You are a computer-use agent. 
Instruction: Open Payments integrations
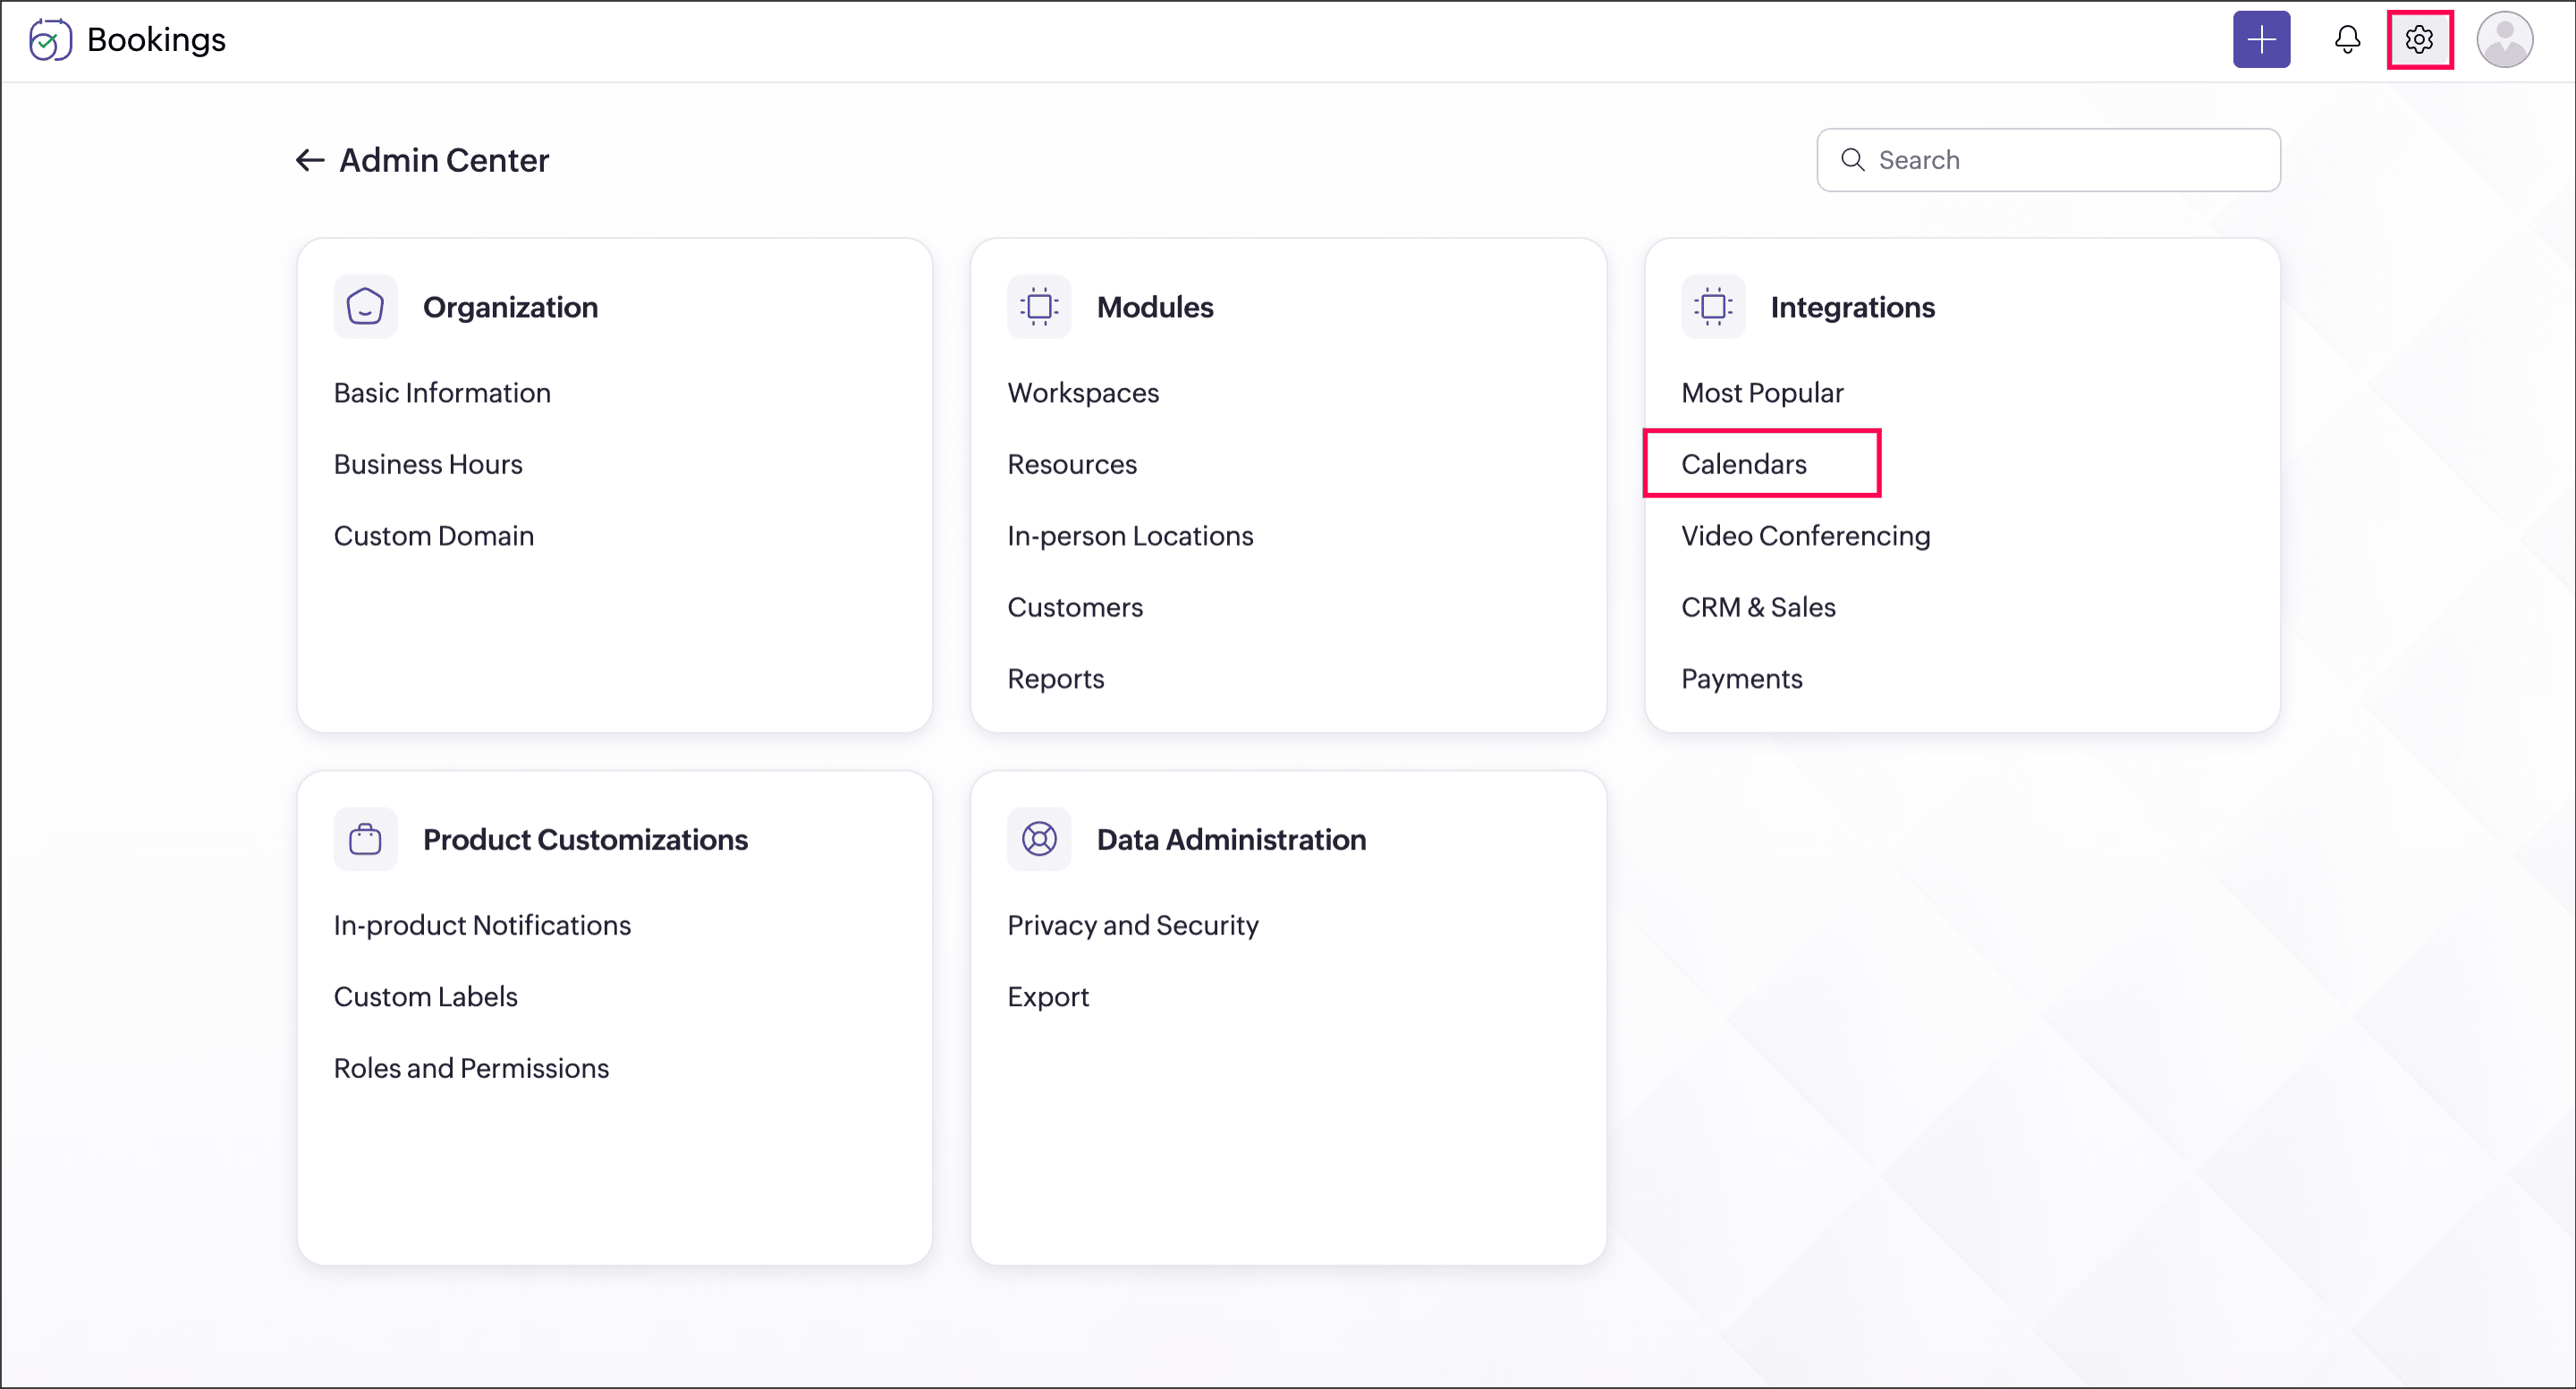click(x=1741, y=679)
